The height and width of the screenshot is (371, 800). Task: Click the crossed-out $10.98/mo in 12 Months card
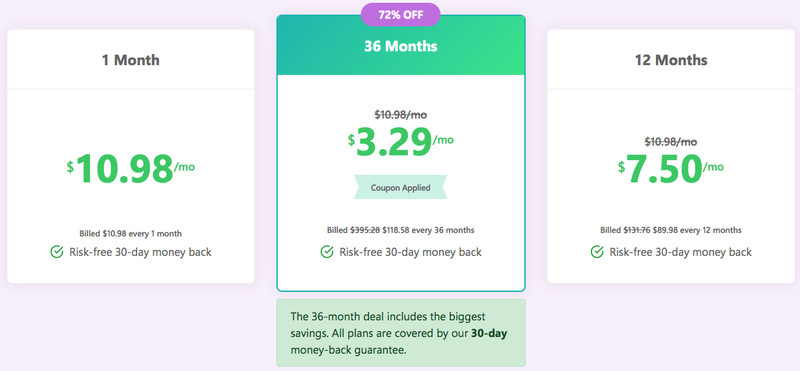[671, 141]
